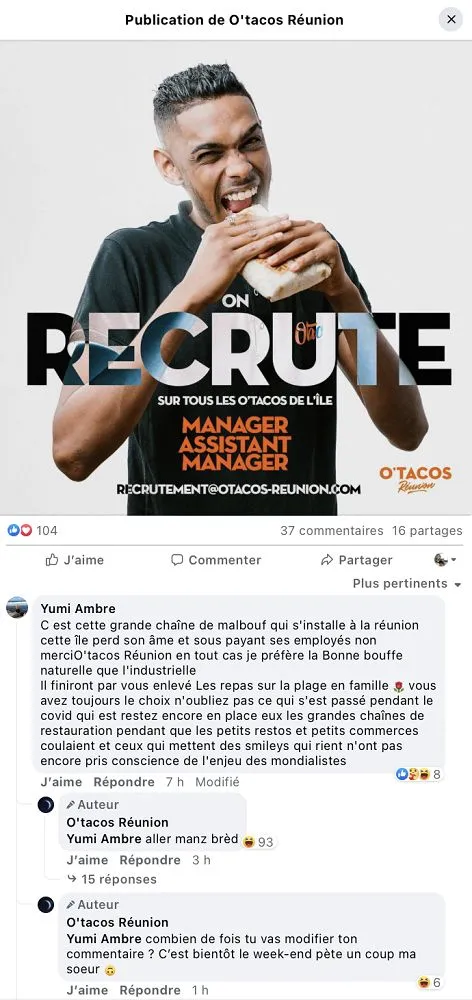472x1000 pixels.
Task: Reply to Yumi Ambre's comment via Répondre
Action: (x=124, y=782)
